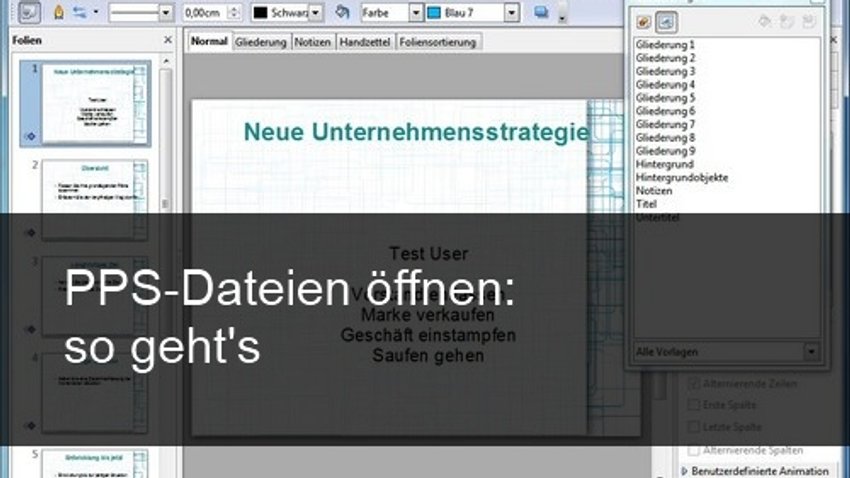This screenshot has height=478, width=850.
Task: Select Gliederung 5 in the styles list
Action: [x=665, y=98]
